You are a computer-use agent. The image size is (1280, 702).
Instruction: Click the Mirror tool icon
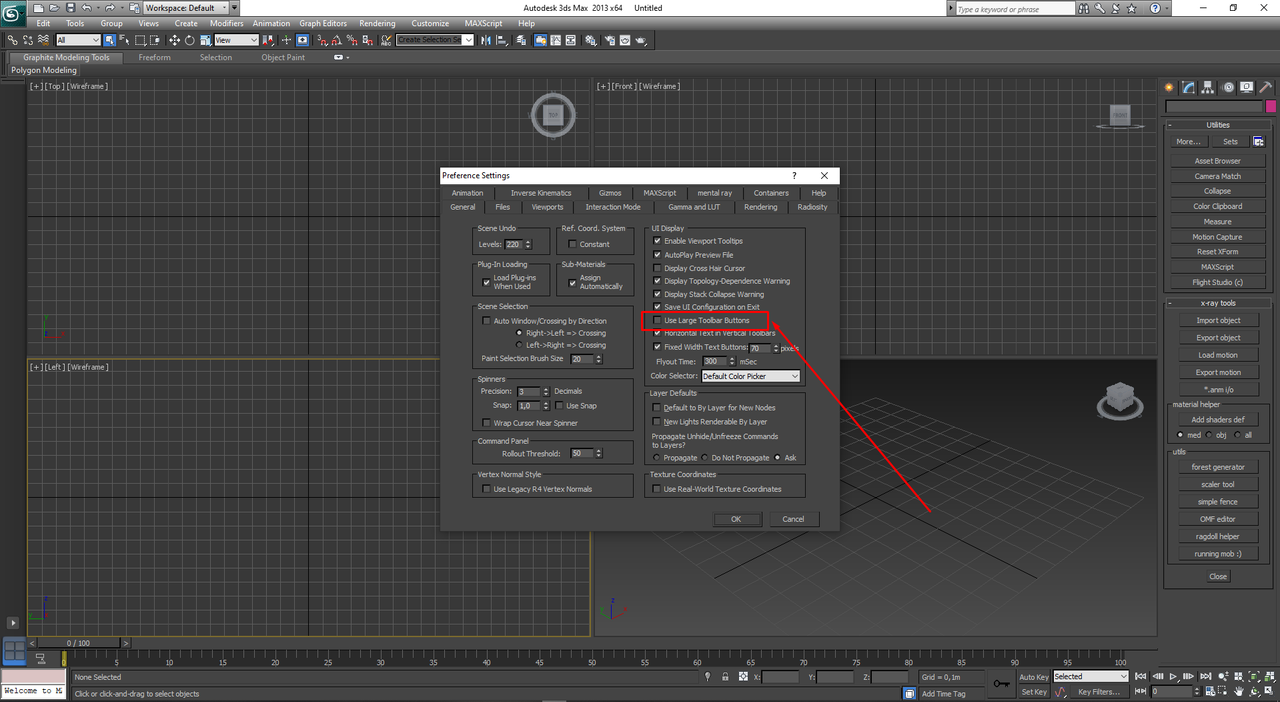click(485, 40)
